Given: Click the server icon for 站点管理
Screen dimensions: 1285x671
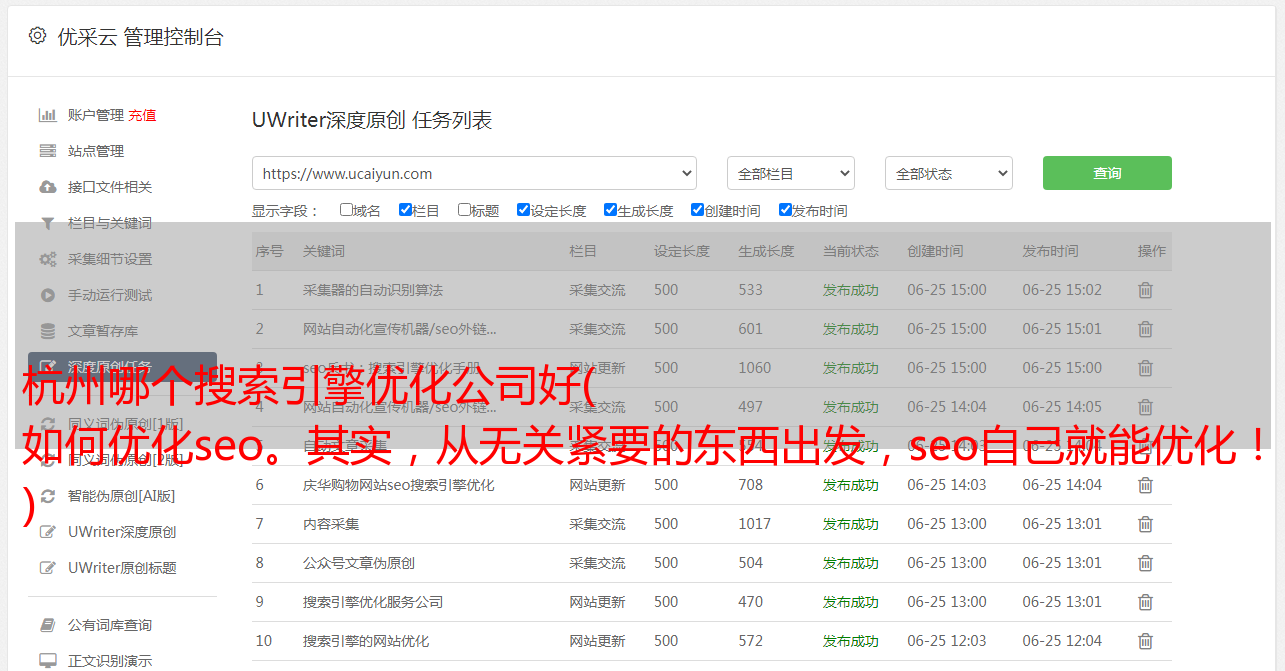Looking at the screenshot, I should (47, 151).
